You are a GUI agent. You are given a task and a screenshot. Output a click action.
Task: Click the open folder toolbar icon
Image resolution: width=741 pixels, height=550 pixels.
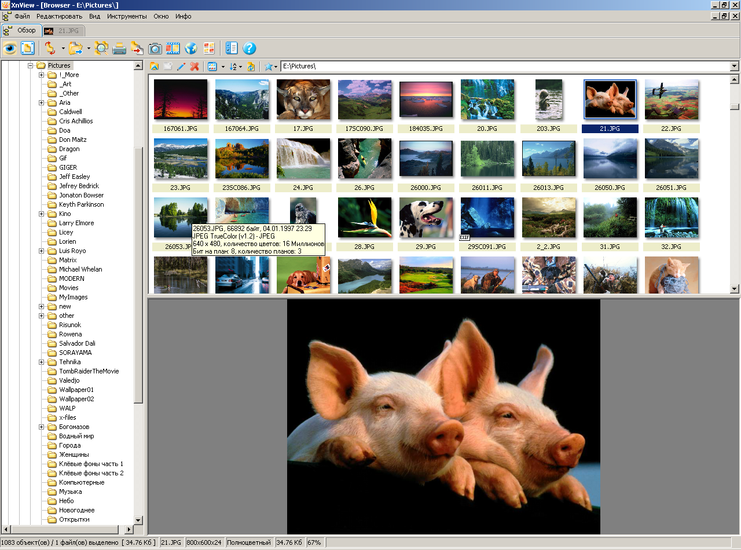click(x=75, y=48)
